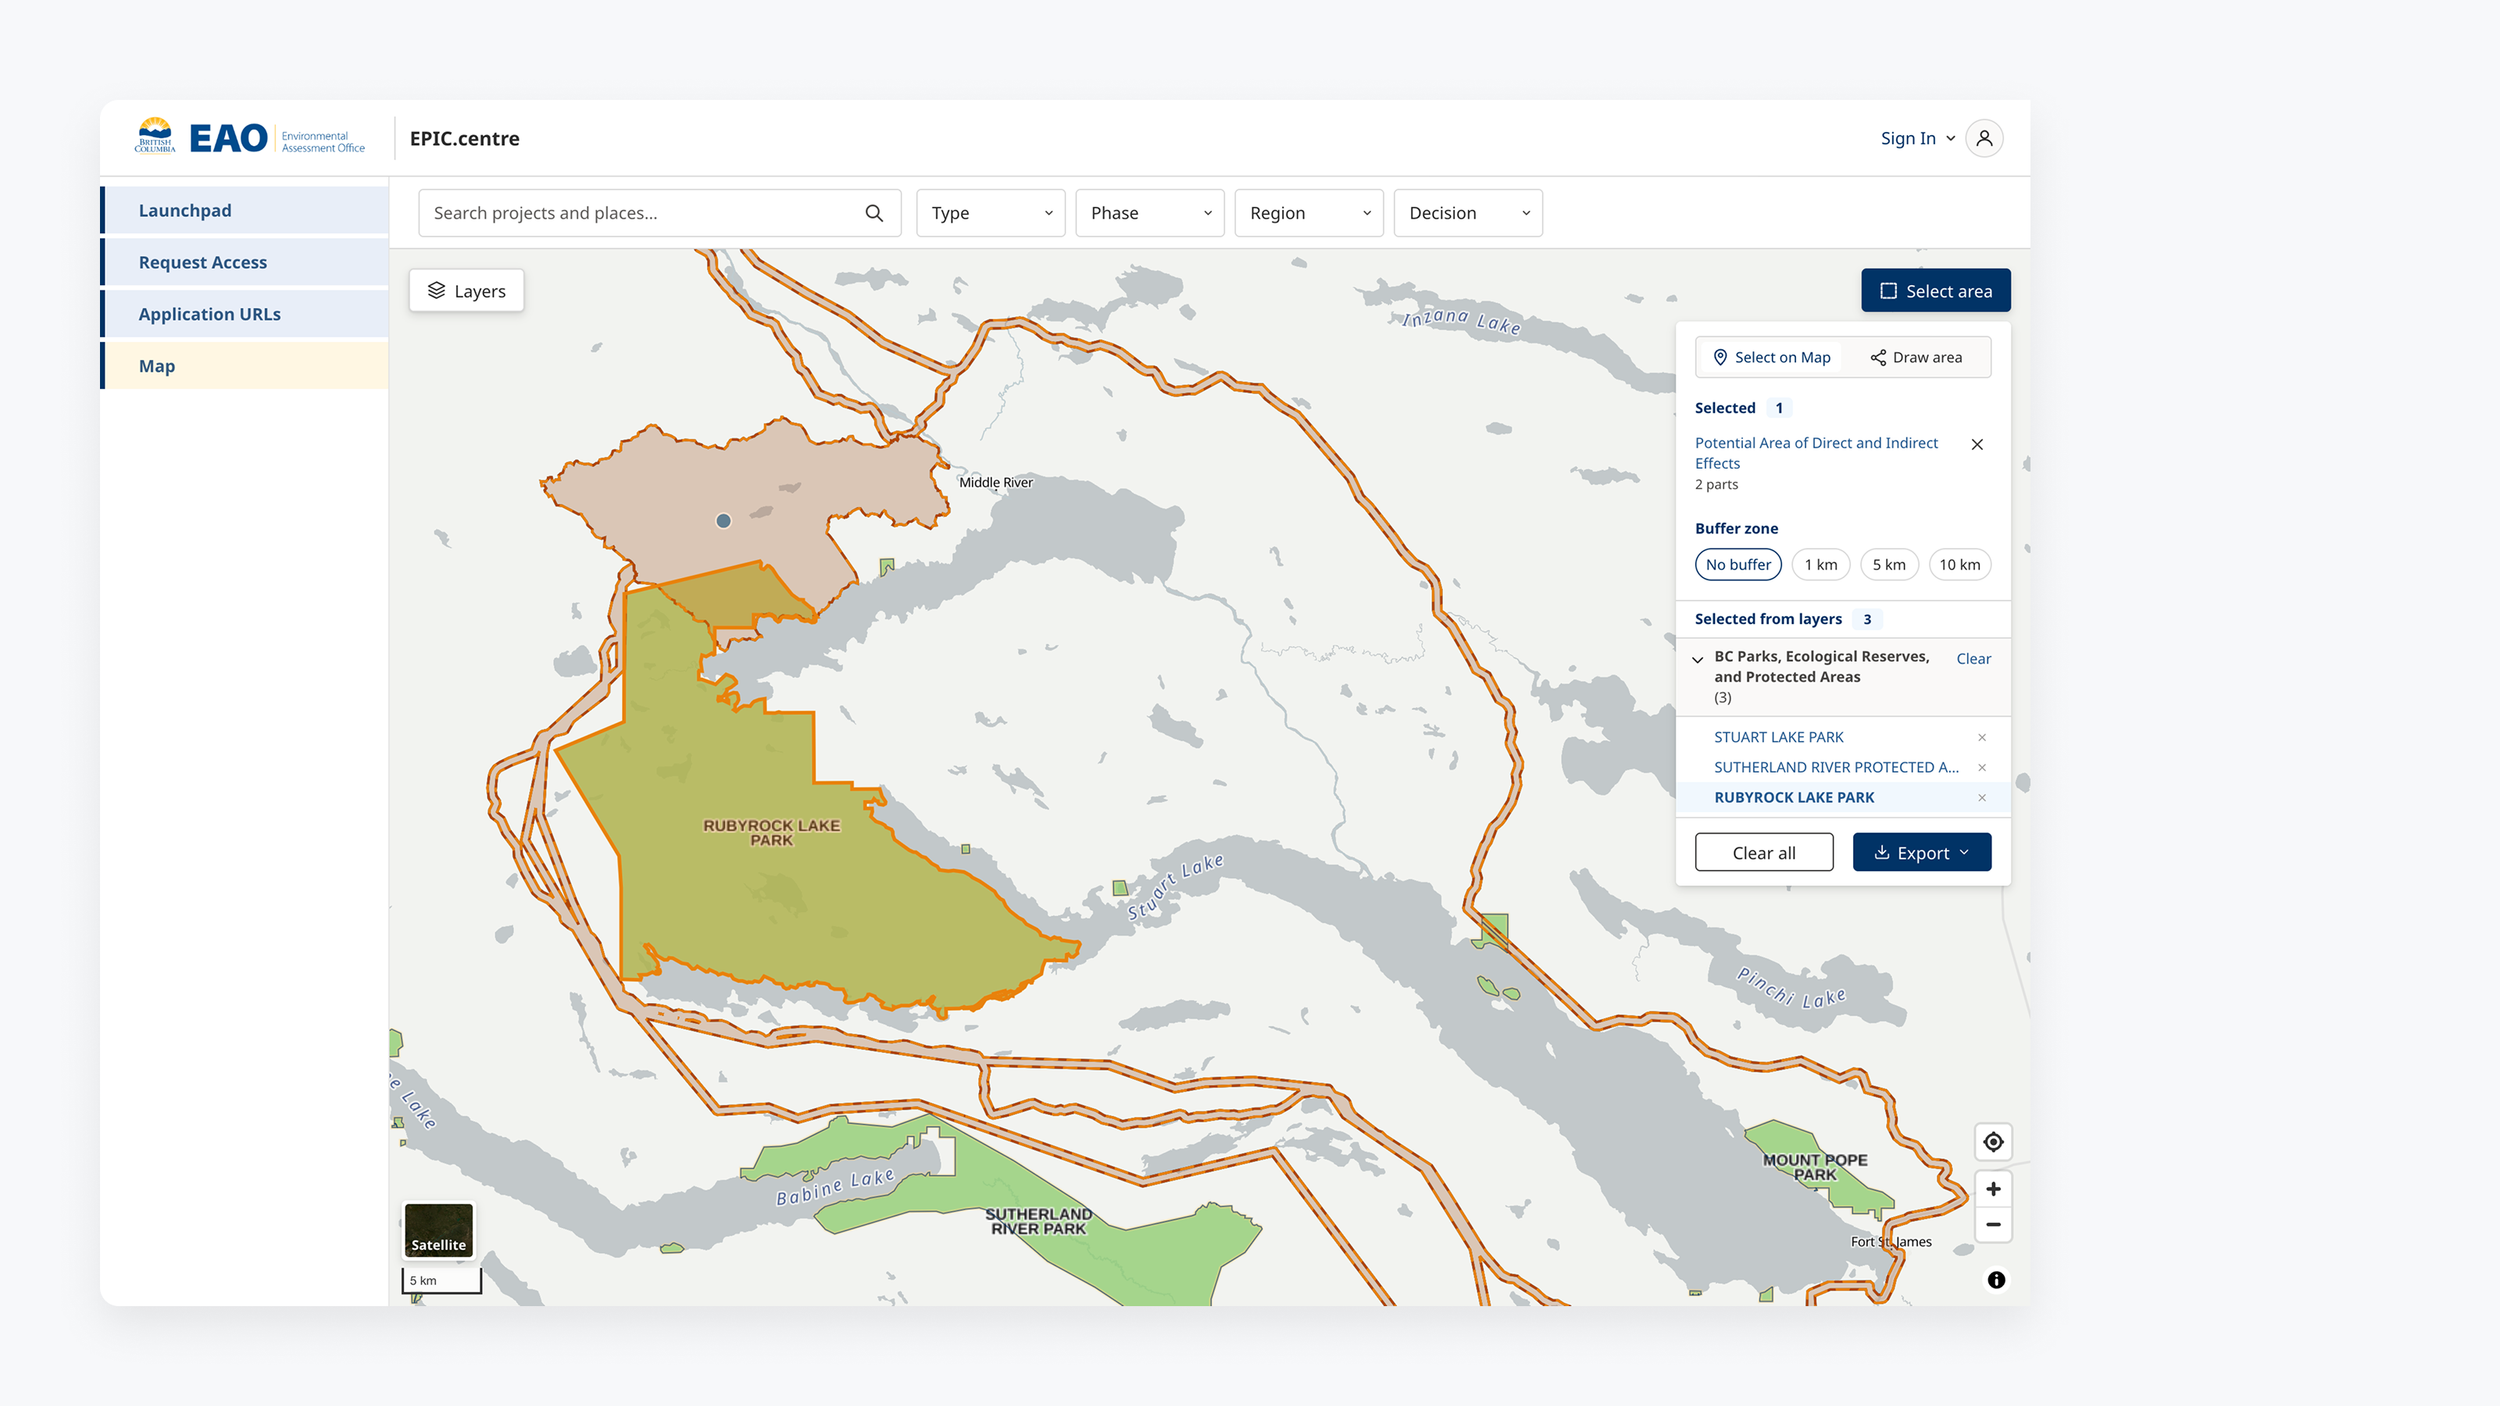Click the STUART LAKE PARK entry
This screenshot has width=2500, height=1406.
(1779, 737)
